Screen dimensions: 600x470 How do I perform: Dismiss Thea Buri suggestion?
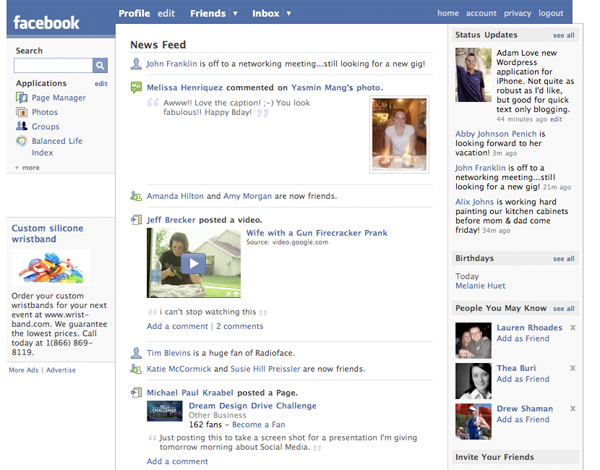(572, 368)
